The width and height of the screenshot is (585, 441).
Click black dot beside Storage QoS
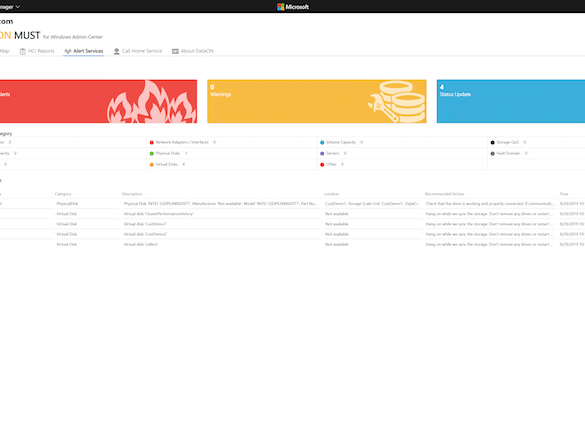point(492,143)
